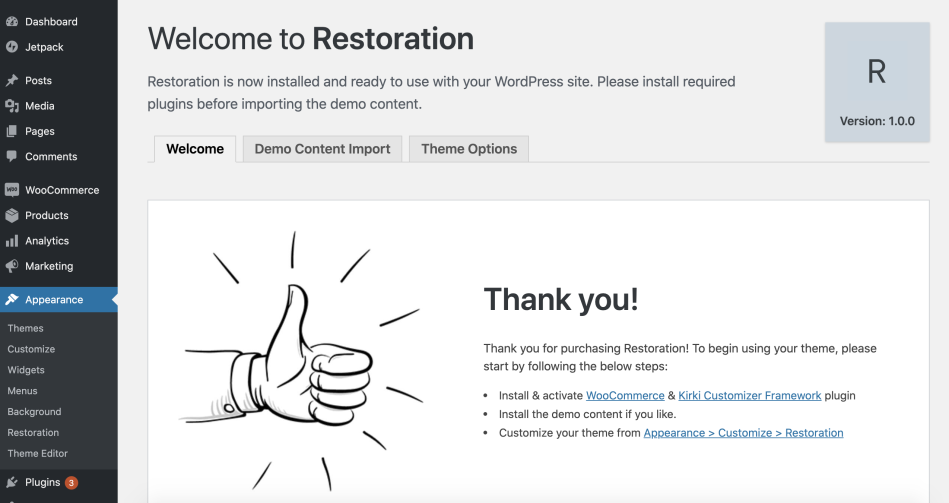Open the Kirki Customizer Framework link
Viewport: 949px width, 503px height.
pyautogui.click(x=749, y=395)
